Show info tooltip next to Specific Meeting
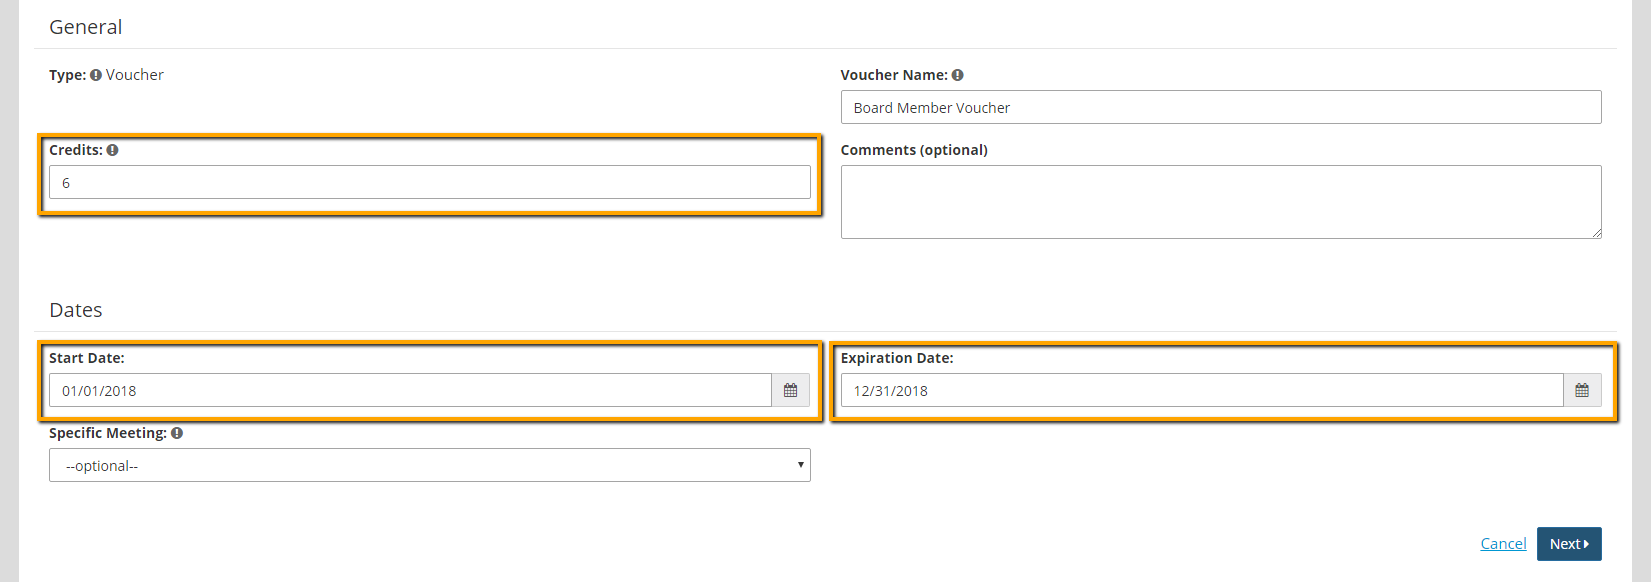 (x=177, y=433)
